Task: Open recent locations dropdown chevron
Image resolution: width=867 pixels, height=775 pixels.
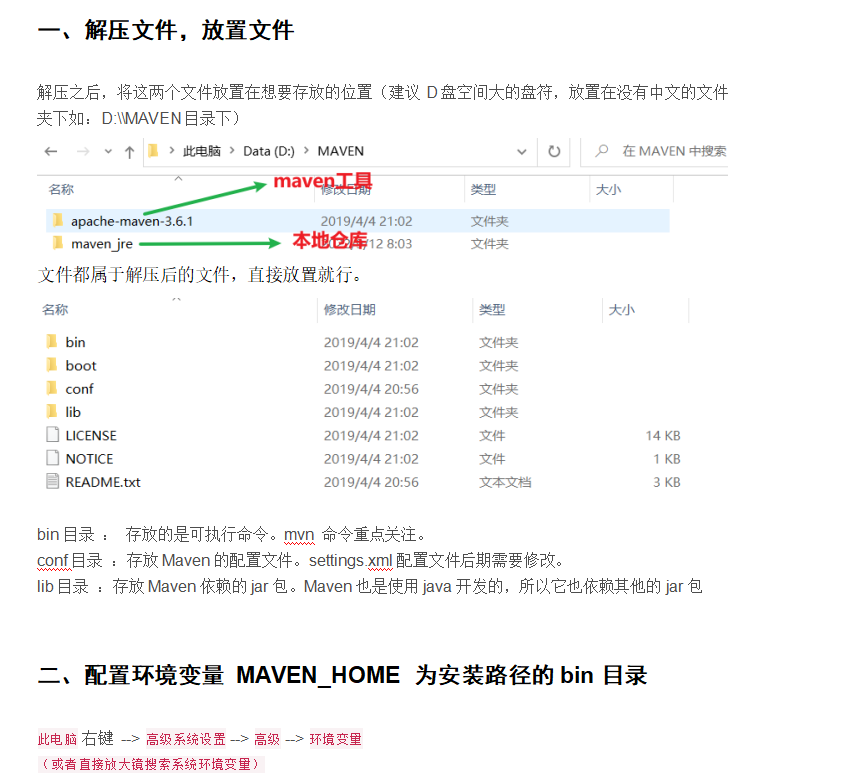Action: (x=108, y=151)
